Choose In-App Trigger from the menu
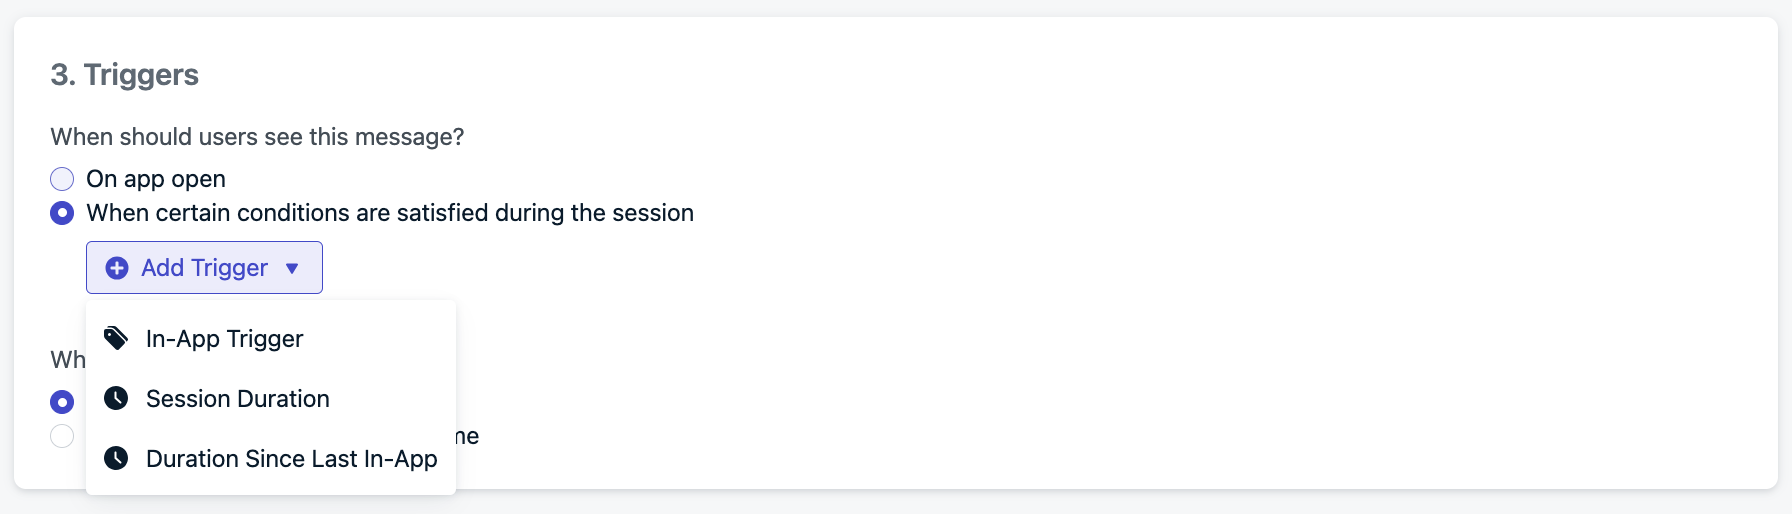The width and height of the screenshot is (1792, 514). pyautogui.click(x=271, y=339)
